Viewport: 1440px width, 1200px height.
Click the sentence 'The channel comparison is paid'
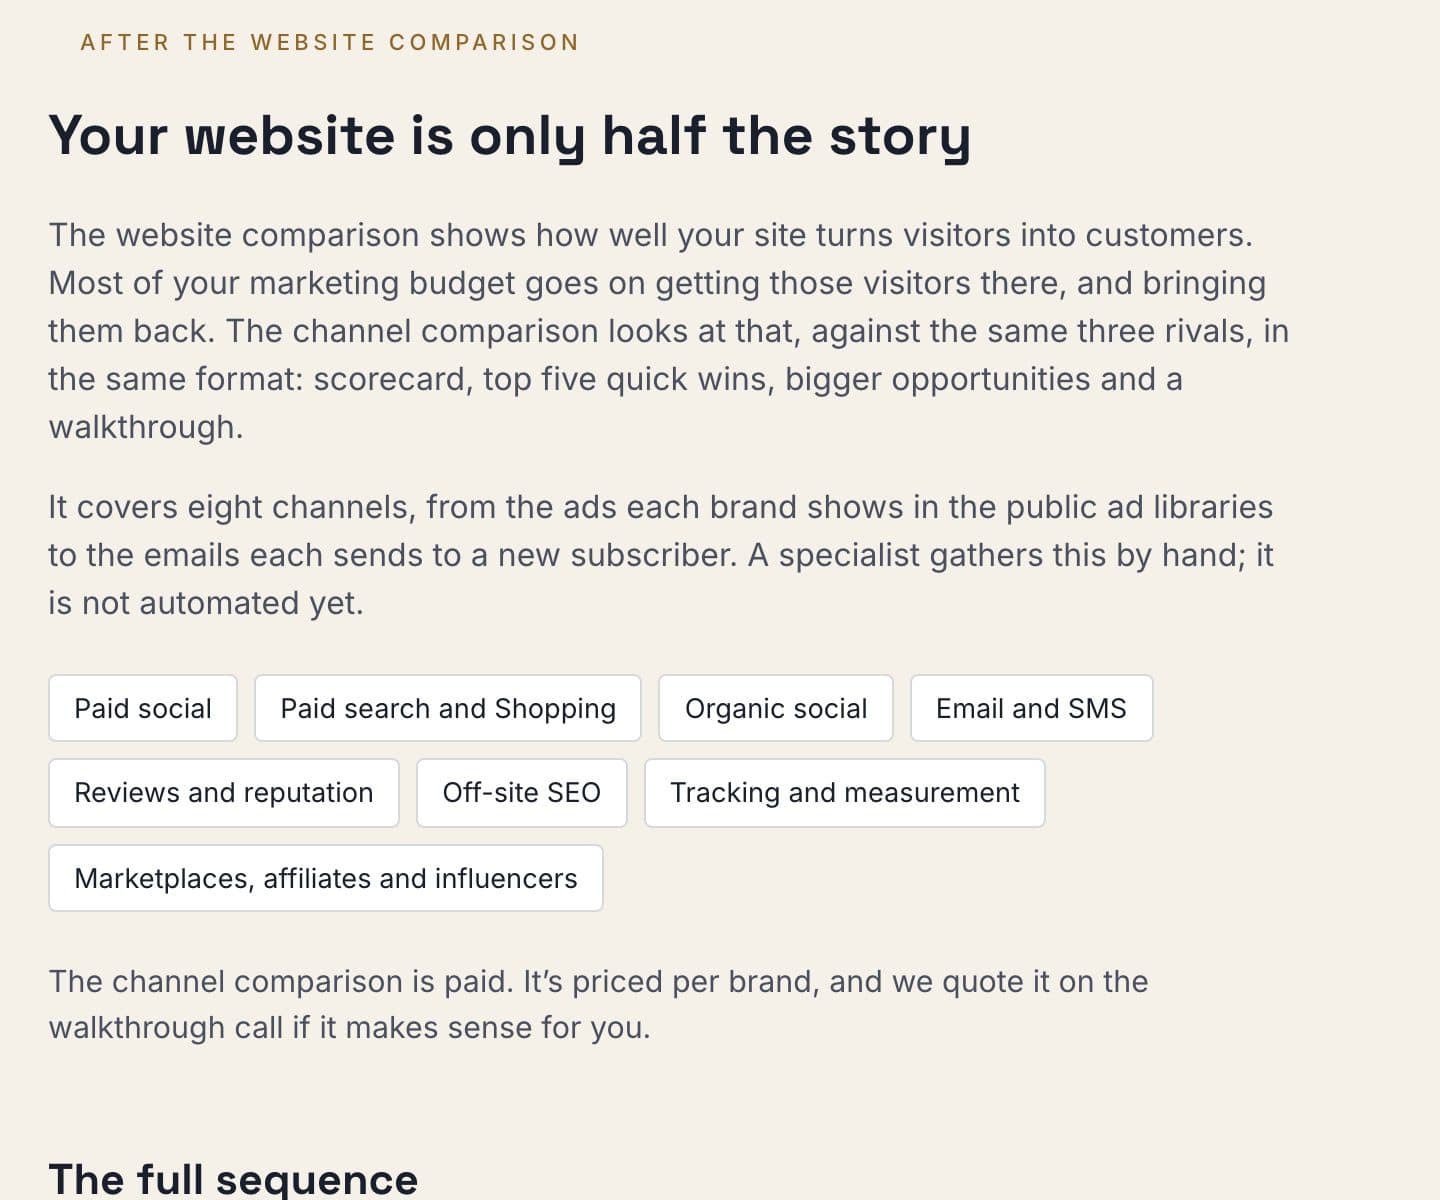[x=281, y=981]
